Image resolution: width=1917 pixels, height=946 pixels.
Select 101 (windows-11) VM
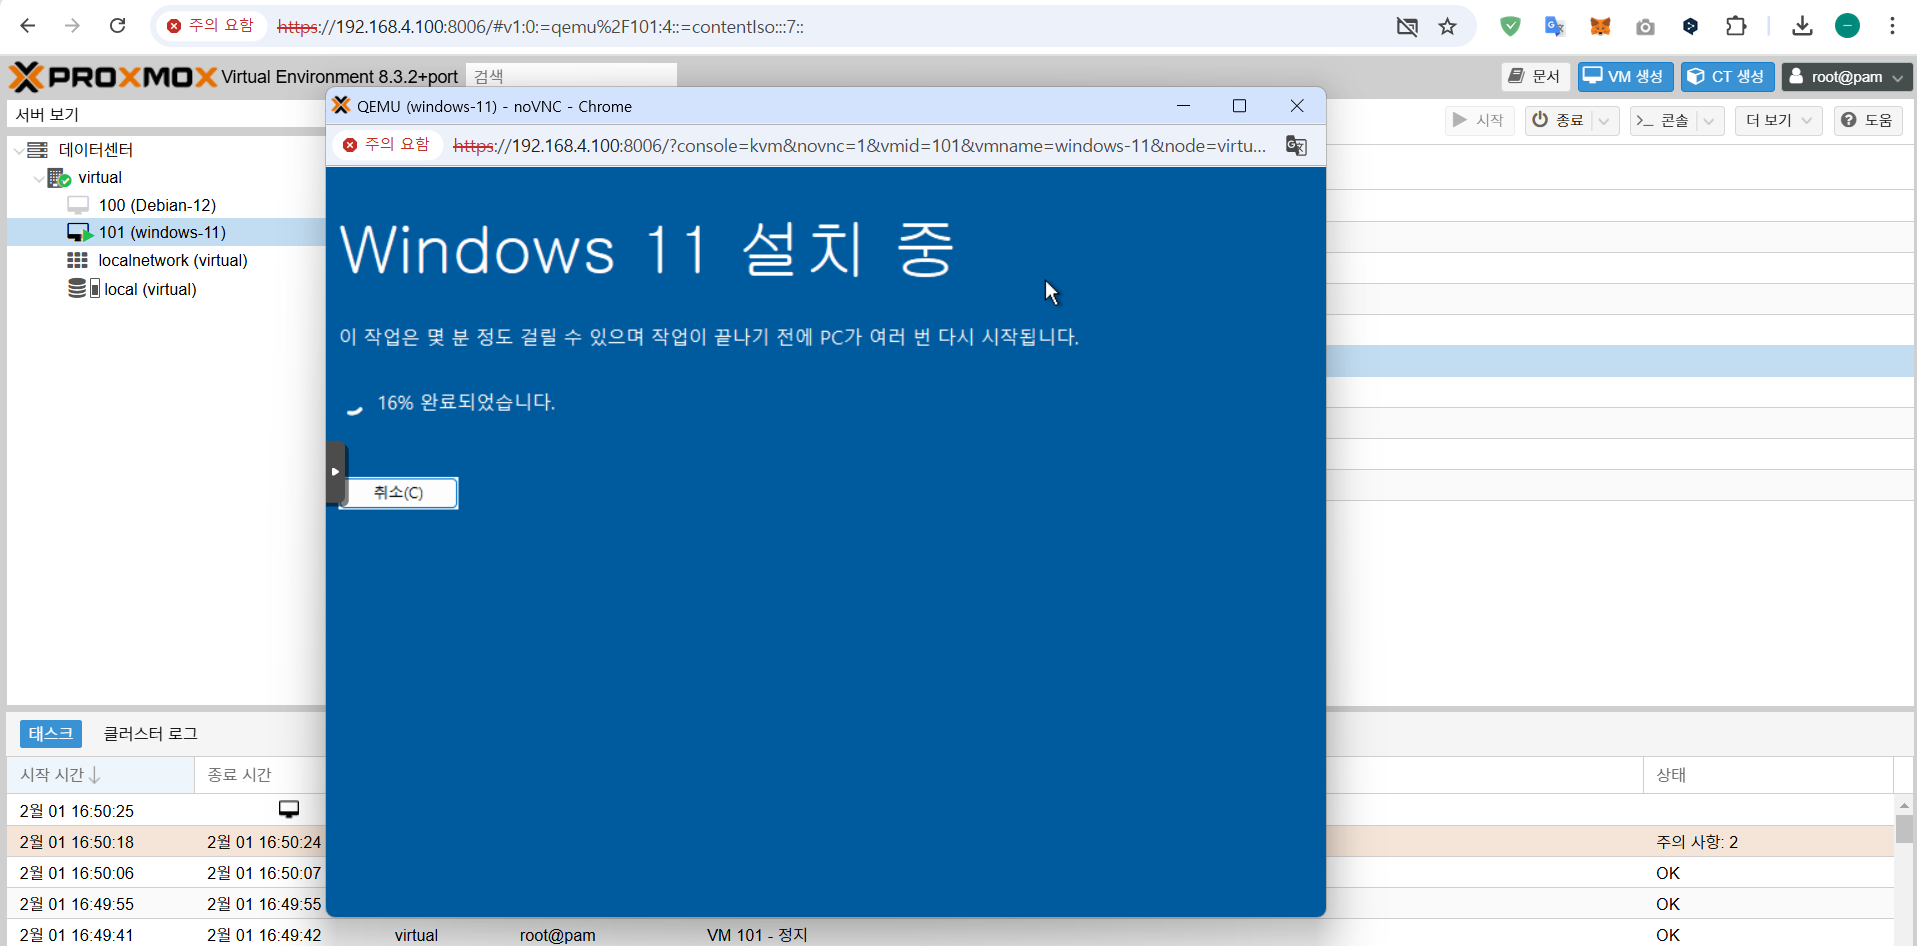click(x=162, y=232)
